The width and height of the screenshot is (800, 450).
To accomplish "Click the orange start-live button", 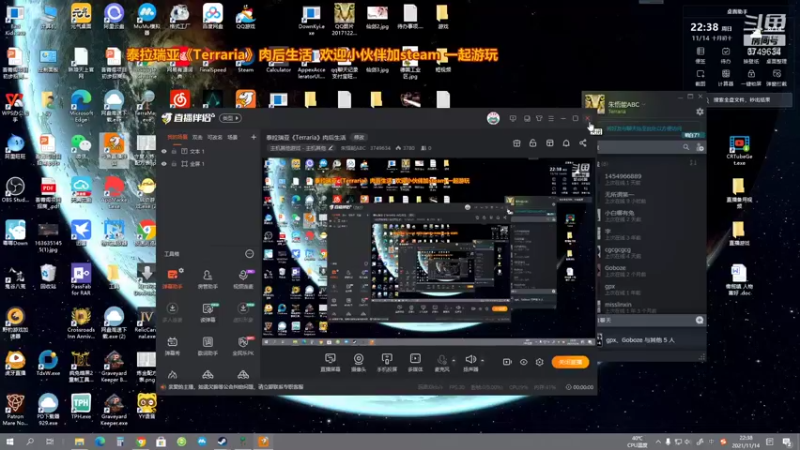I will pos(570,362).
